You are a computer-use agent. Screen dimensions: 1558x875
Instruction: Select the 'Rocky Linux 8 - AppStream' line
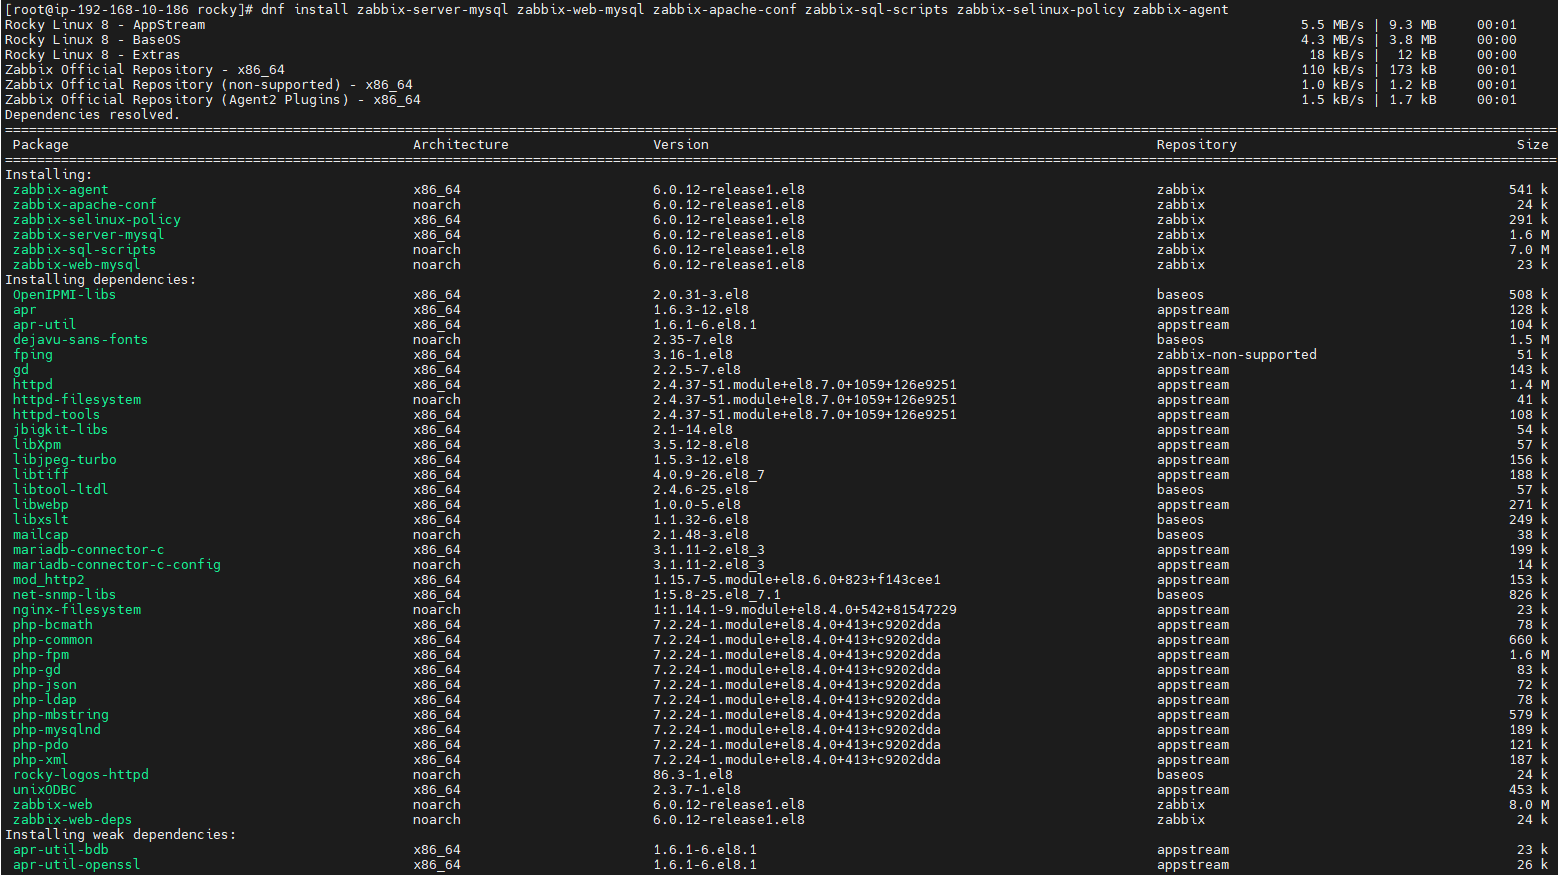pos(104,24)
